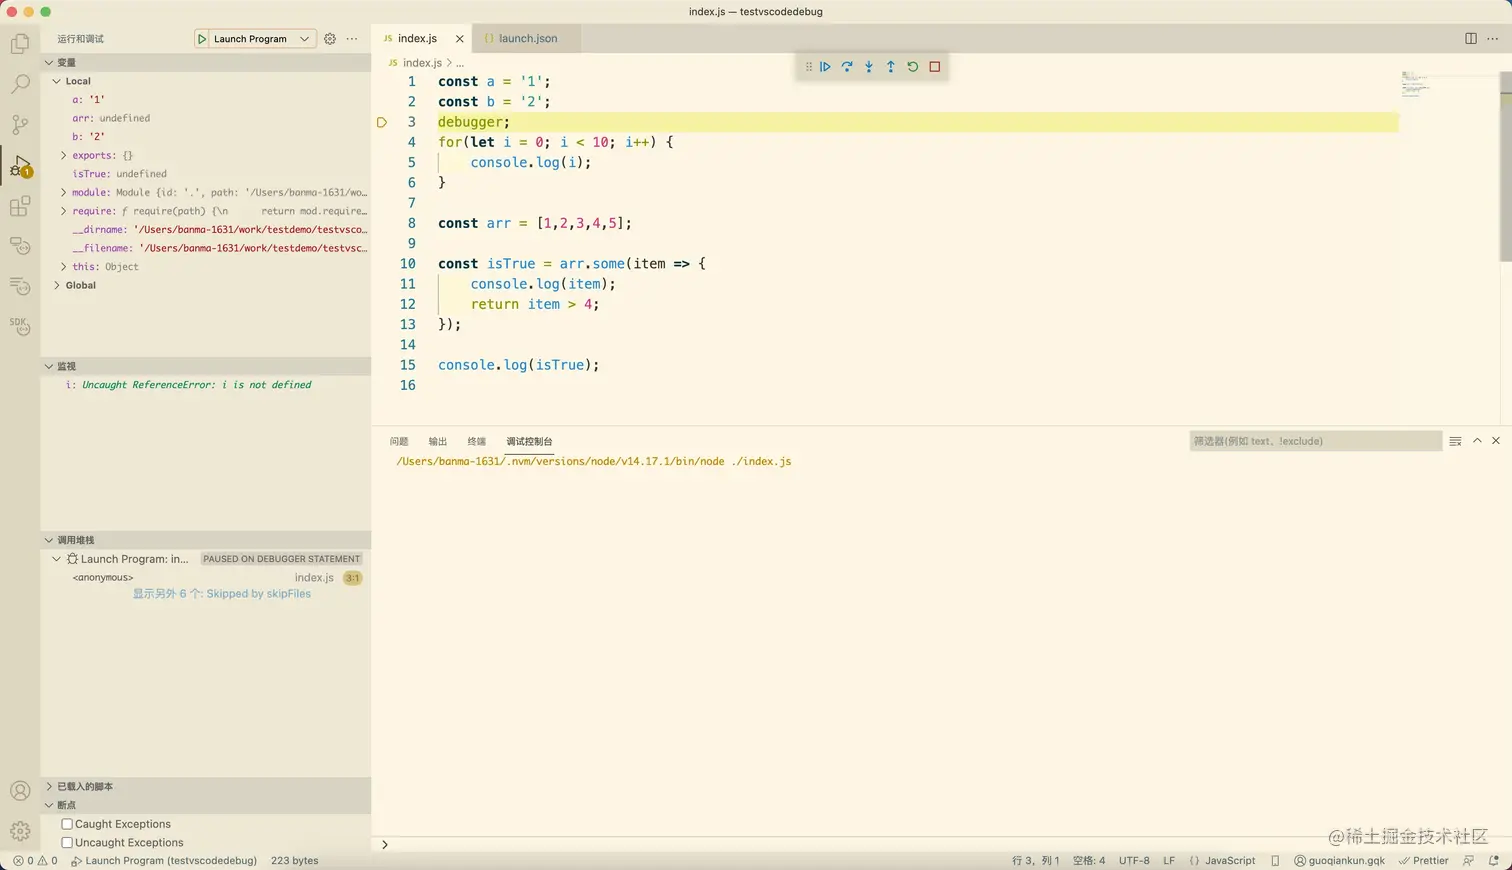Expand the Global scope

57,285
